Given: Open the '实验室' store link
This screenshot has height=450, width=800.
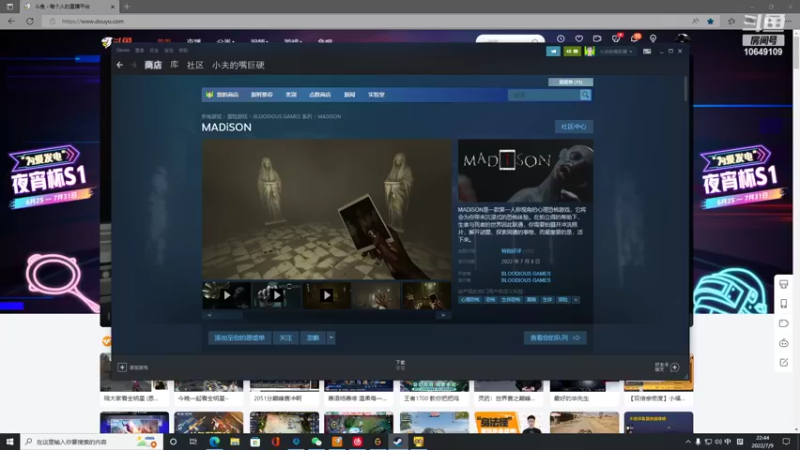Looking at the screenshot, I should click(376, 94).
